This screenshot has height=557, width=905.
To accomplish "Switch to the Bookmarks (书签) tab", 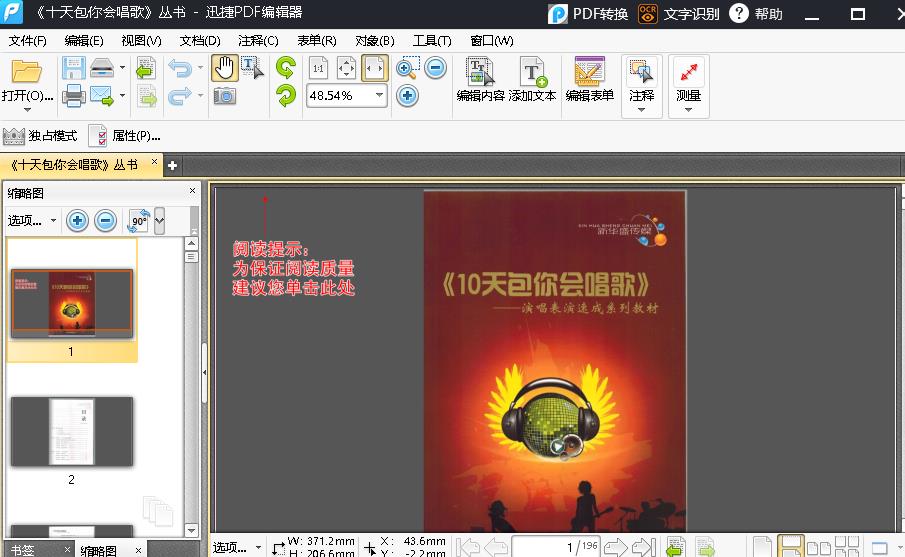I will coord(23,549).
